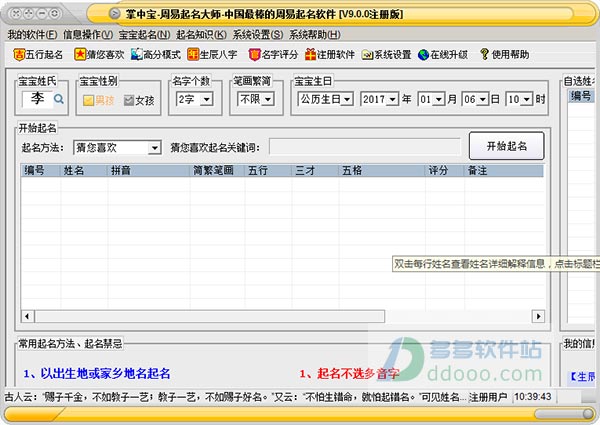Screen dimensions: 600x425
Task: Open the year 2017 dropdown
Action: tap(393, 99)
